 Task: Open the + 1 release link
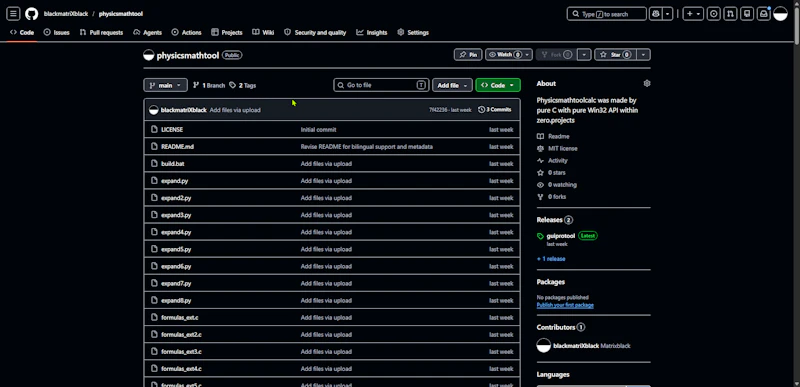(551, 259)
